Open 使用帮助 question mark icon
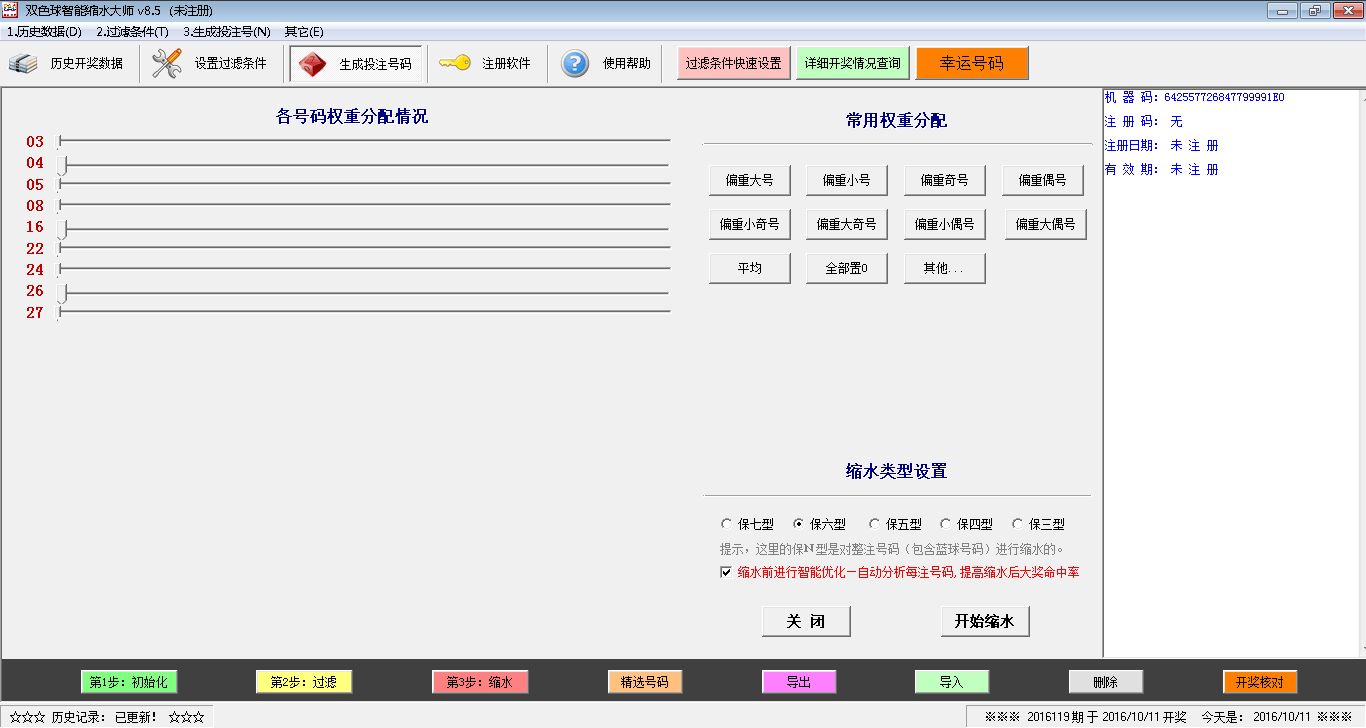This screenshot has width=1366, height=728. coord(575,64)
